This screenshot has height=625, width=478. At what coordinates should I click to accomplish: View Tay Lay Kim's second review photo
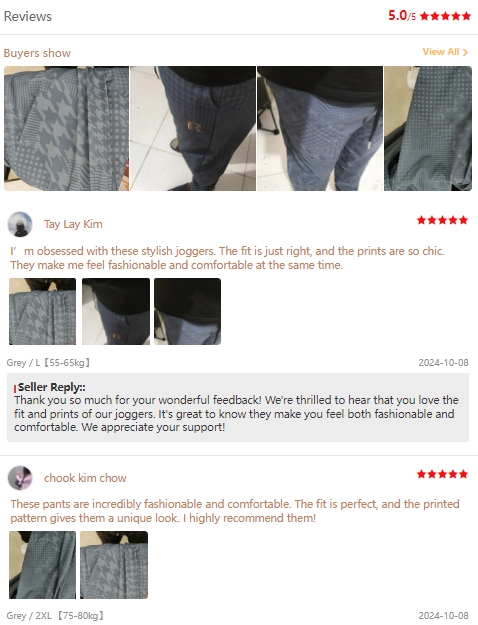pyautogui.click(x=116, y=311)
